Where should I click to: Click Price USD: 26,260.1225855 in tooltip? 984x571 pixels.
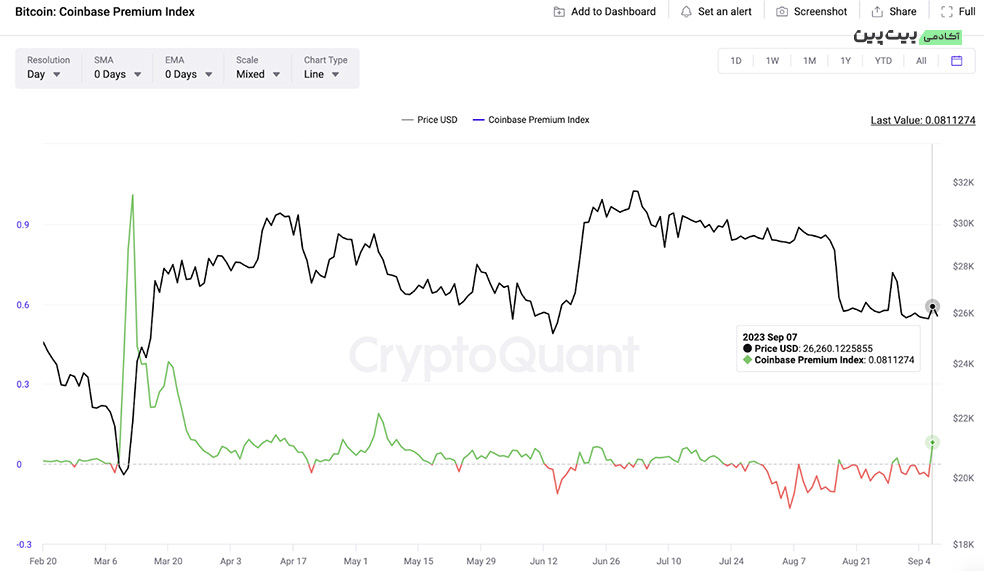click(808, 349)
